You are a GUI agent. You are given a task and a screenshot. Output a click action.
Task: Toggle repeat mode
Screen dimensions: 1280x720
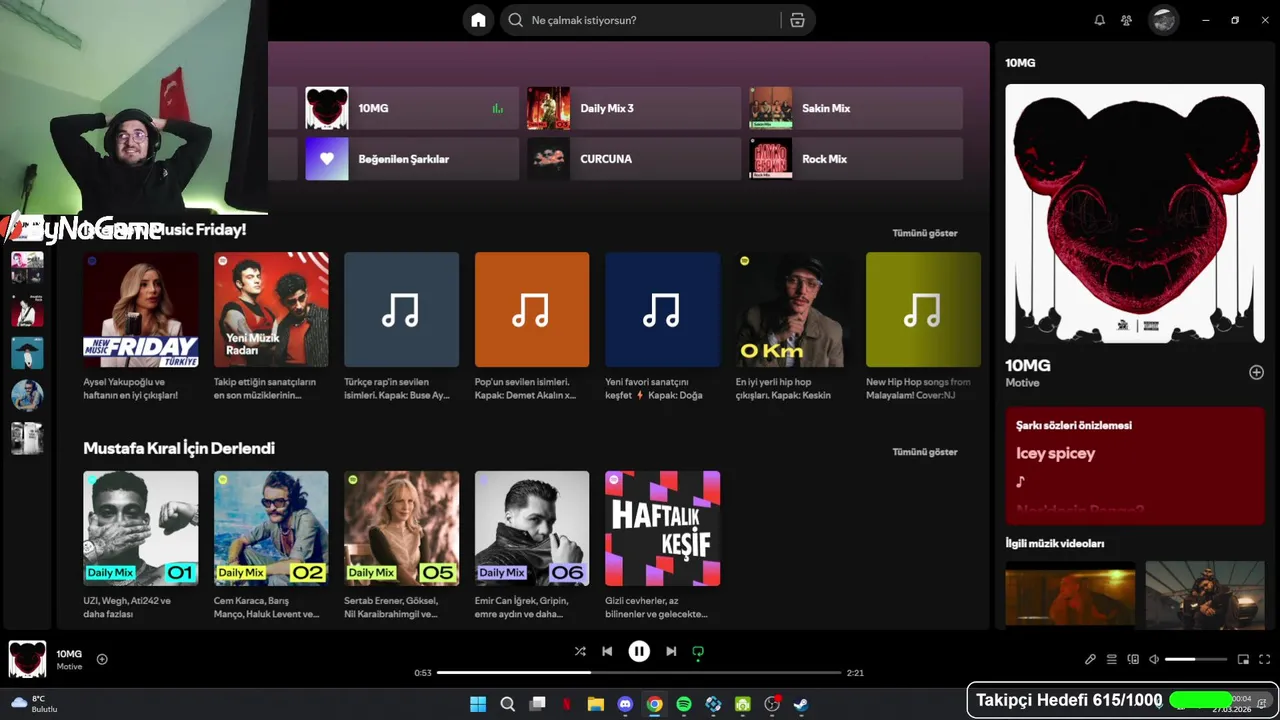698,651
